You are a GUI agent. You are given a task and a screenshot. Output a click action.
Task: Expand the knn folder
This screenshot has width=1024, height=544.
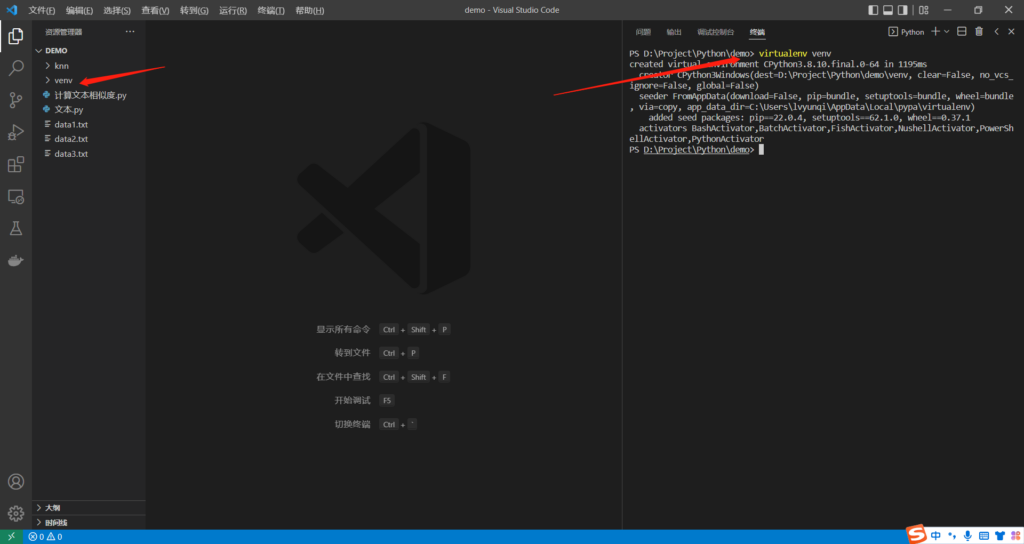coord(89,65)
